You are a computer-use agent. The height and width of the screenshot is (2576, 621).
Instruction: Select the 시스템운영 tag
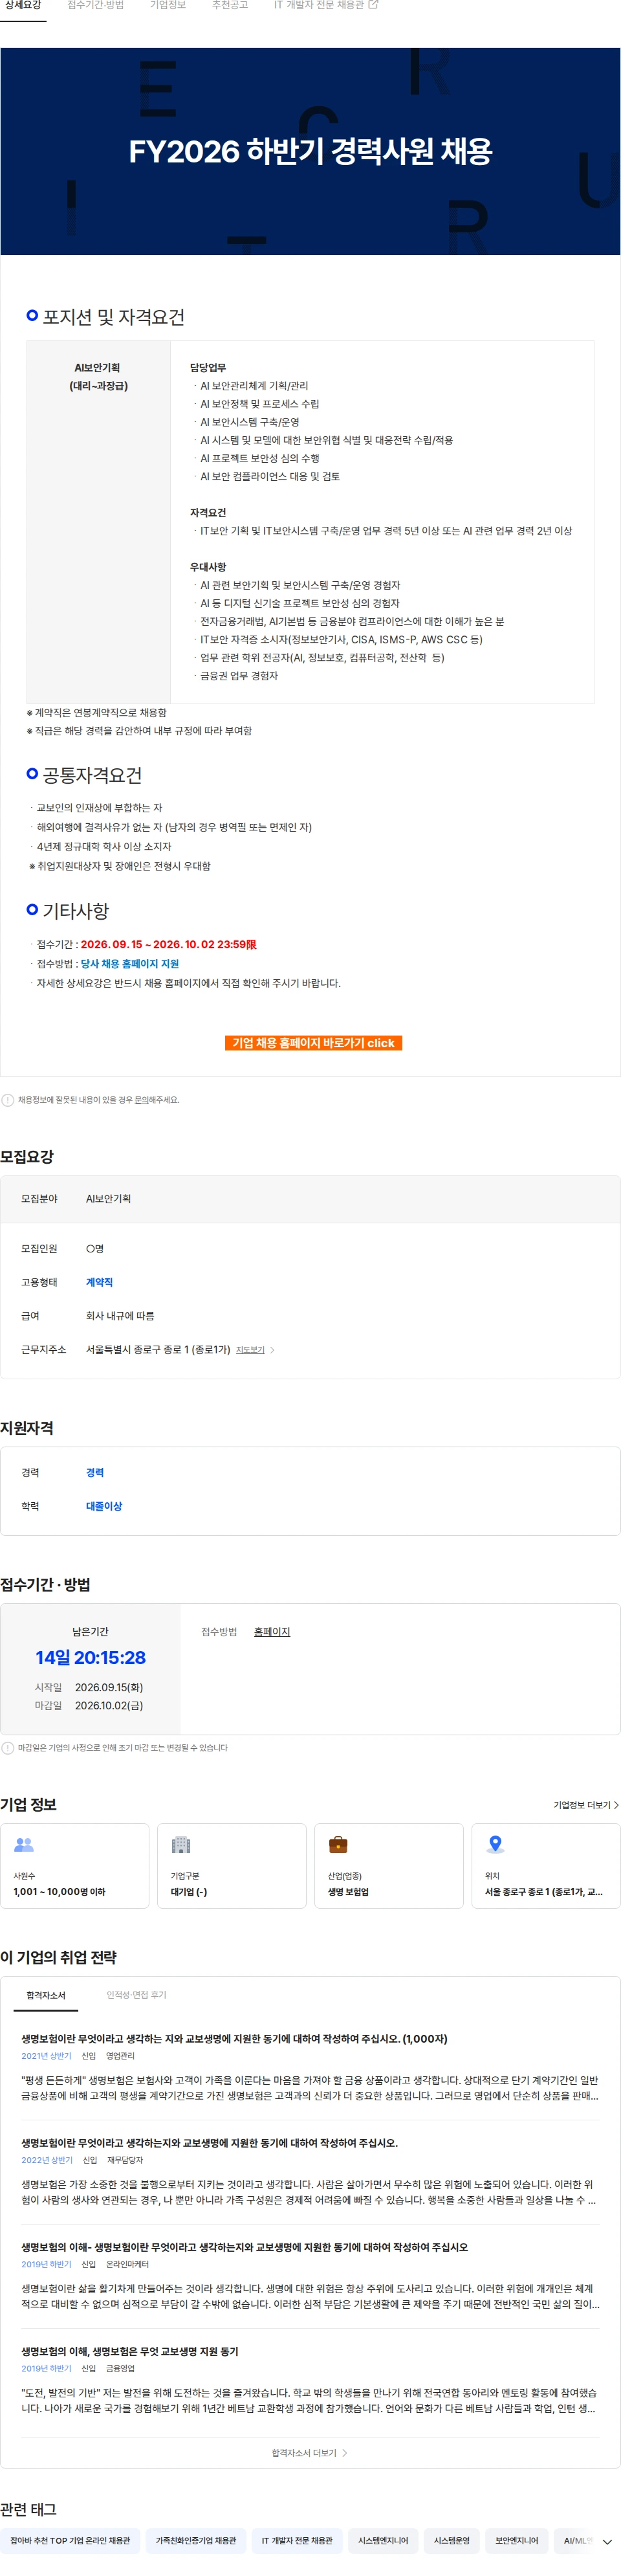[452, 2540]
